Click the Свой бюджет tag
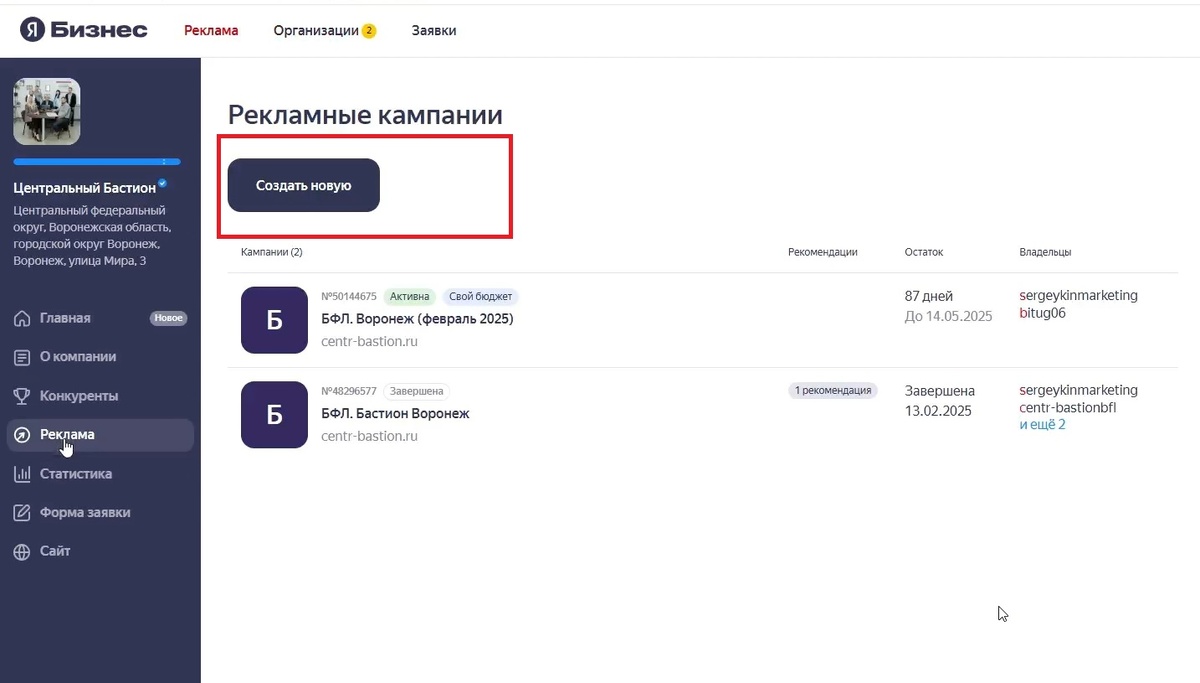The image size is (1200, 683). point(480,296)
